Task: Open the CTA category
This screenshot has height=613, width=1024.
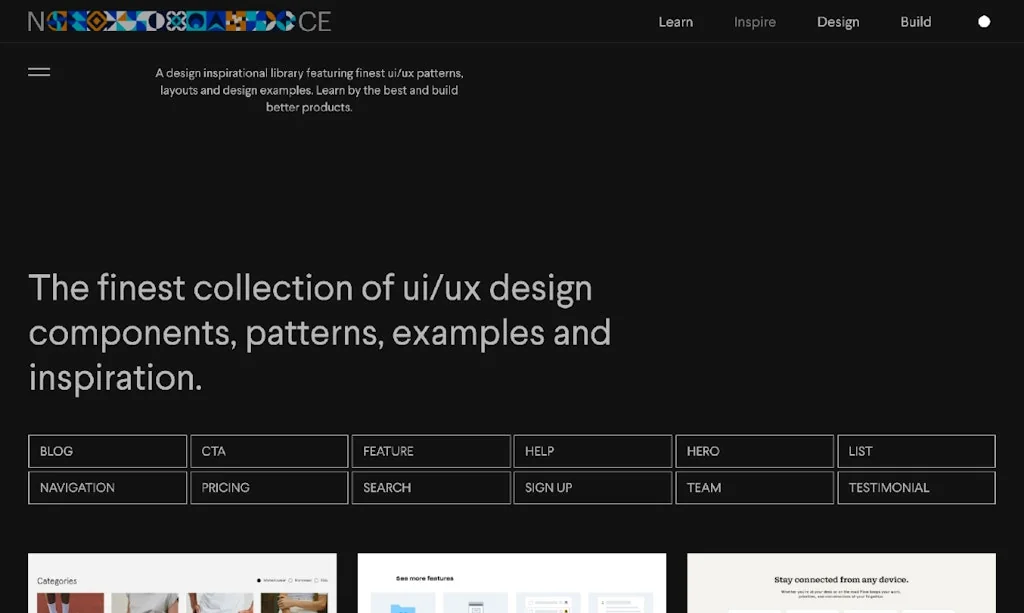Action: click(x=268, y=451)
